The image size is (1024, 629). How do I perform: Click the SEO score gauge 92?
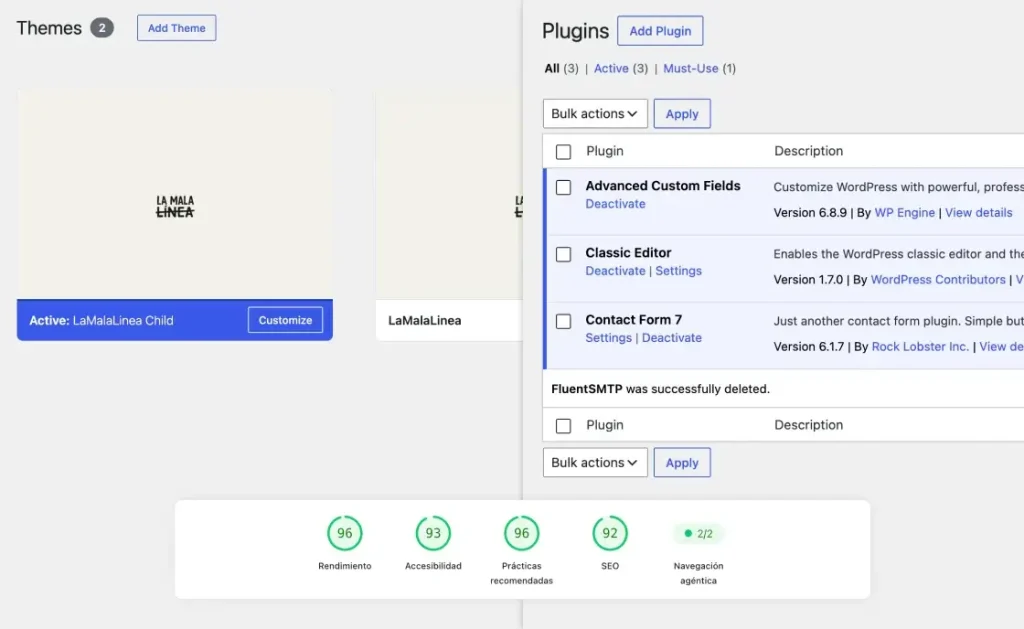(x=610, y=534)
